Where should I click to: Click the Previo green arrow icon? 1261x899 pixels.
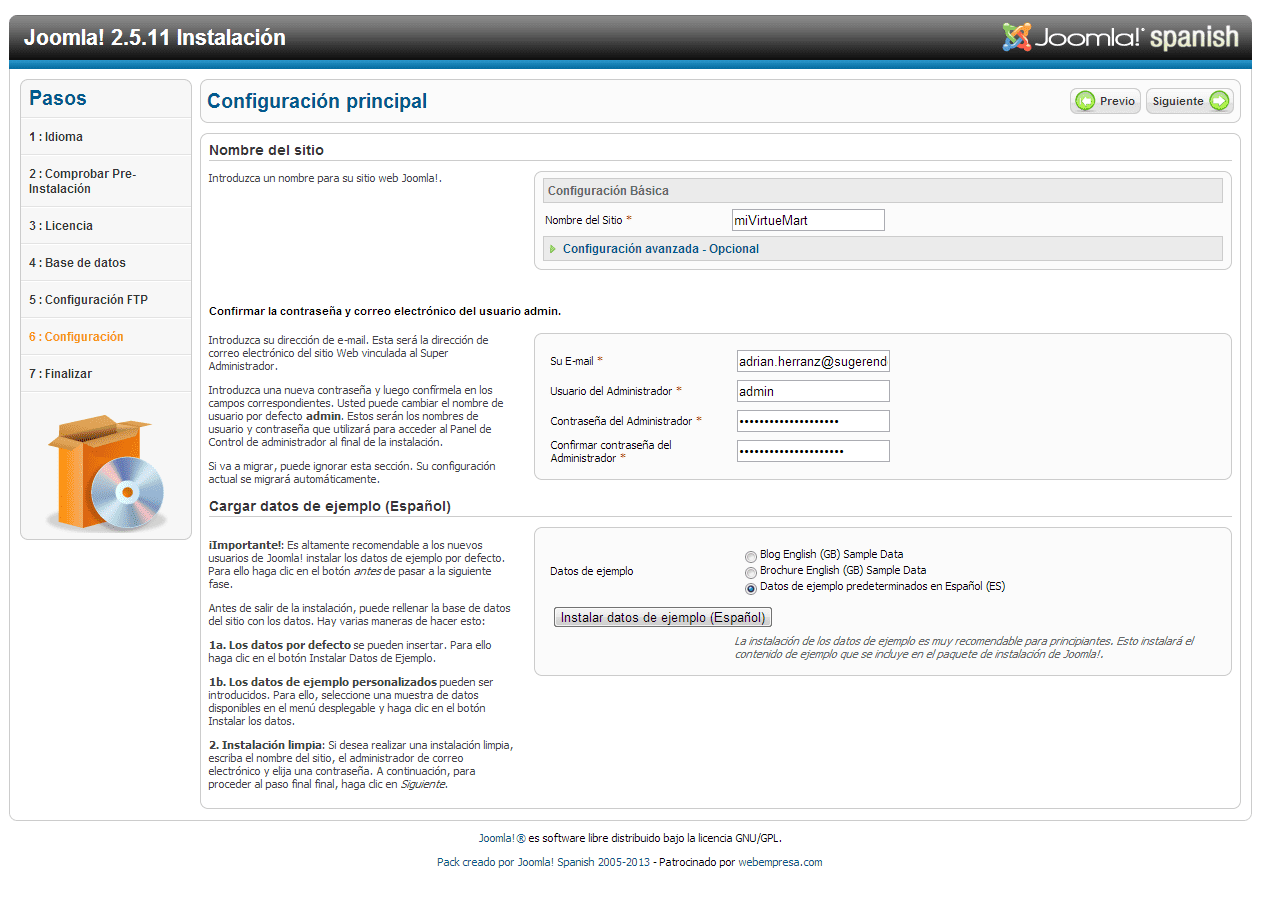point(1085,101)
